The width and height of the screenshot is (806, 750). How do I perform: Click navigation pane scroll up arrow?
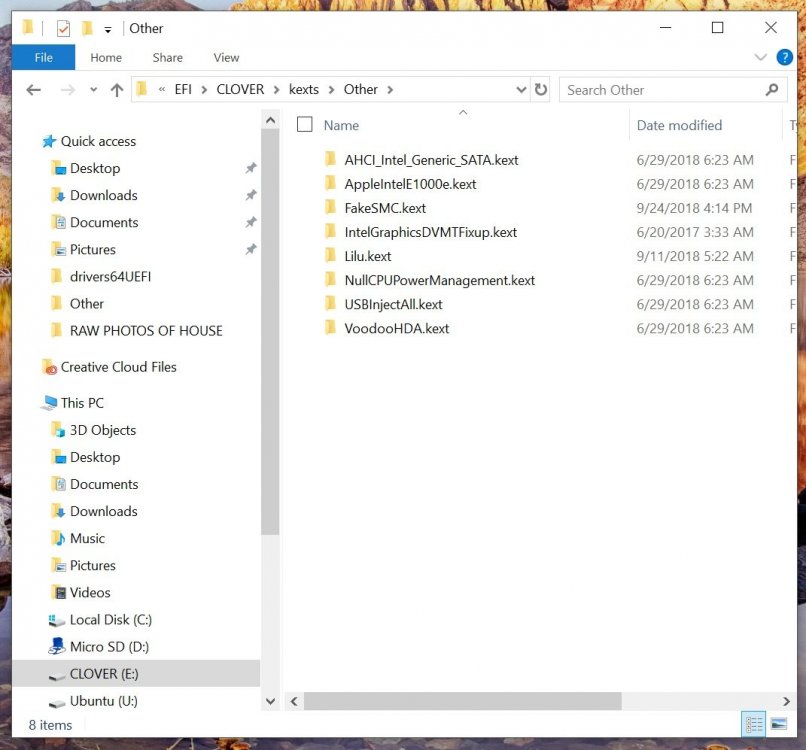[270, 121]
